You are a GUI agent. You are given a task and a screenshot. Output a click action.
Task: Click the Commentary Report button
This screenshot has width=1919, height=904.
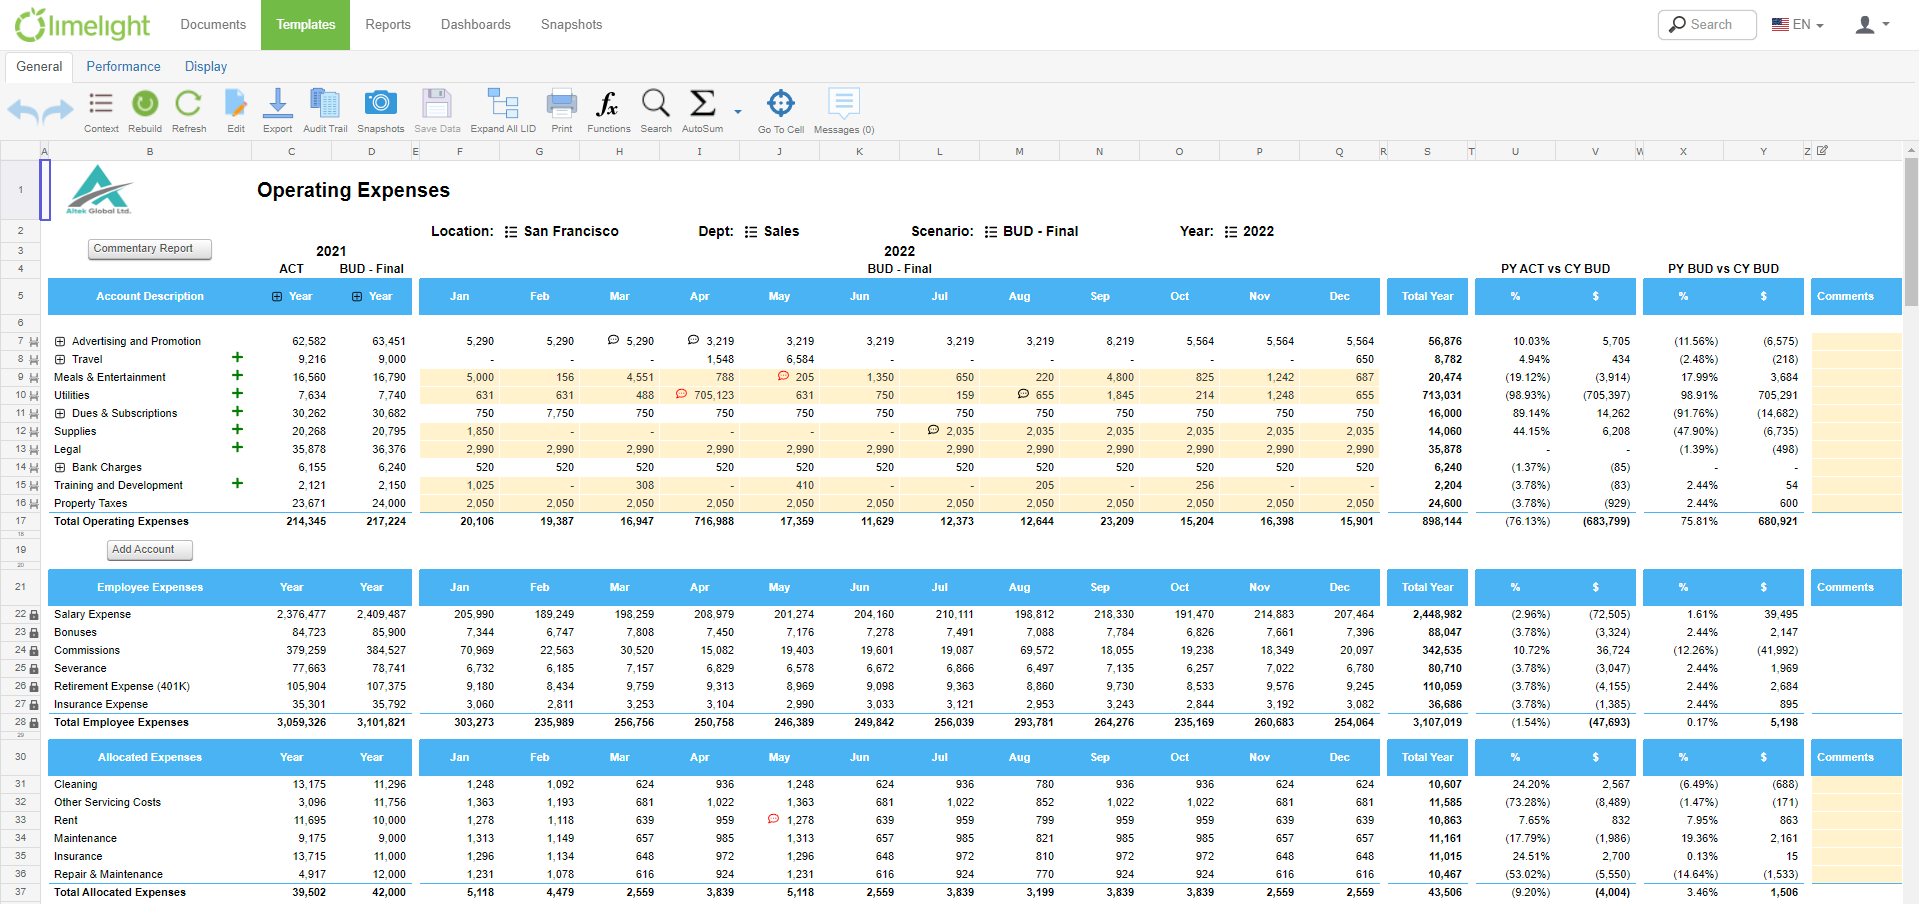149,248
